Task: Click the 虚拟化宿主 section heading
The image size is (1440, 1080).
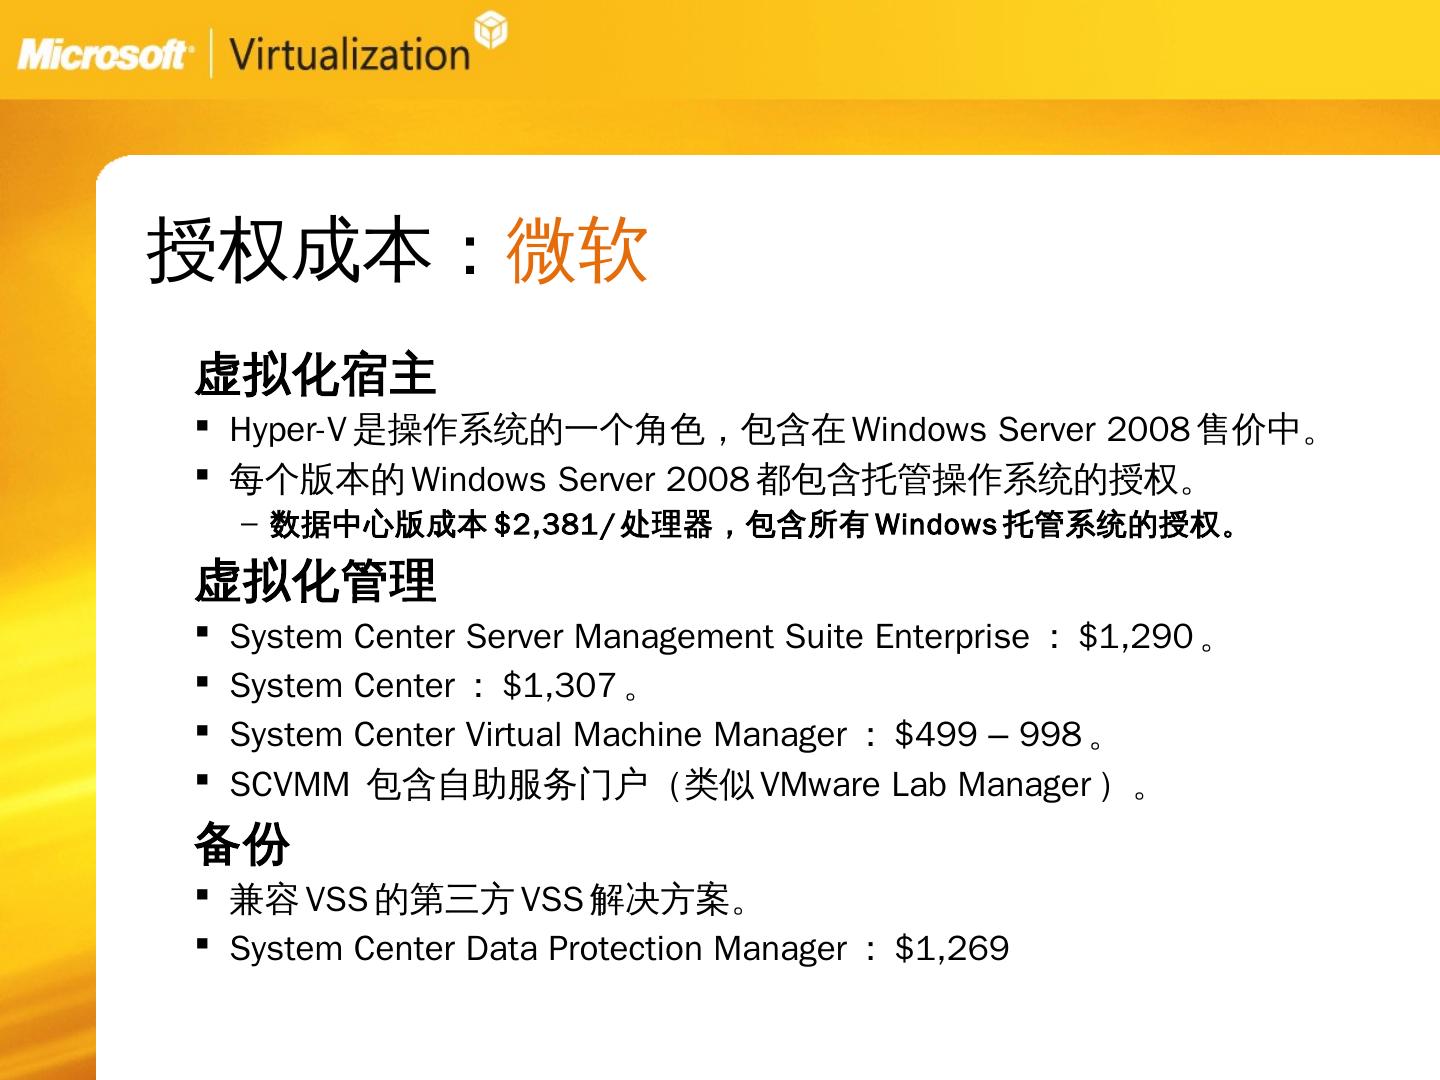Action: coord(315,376)
